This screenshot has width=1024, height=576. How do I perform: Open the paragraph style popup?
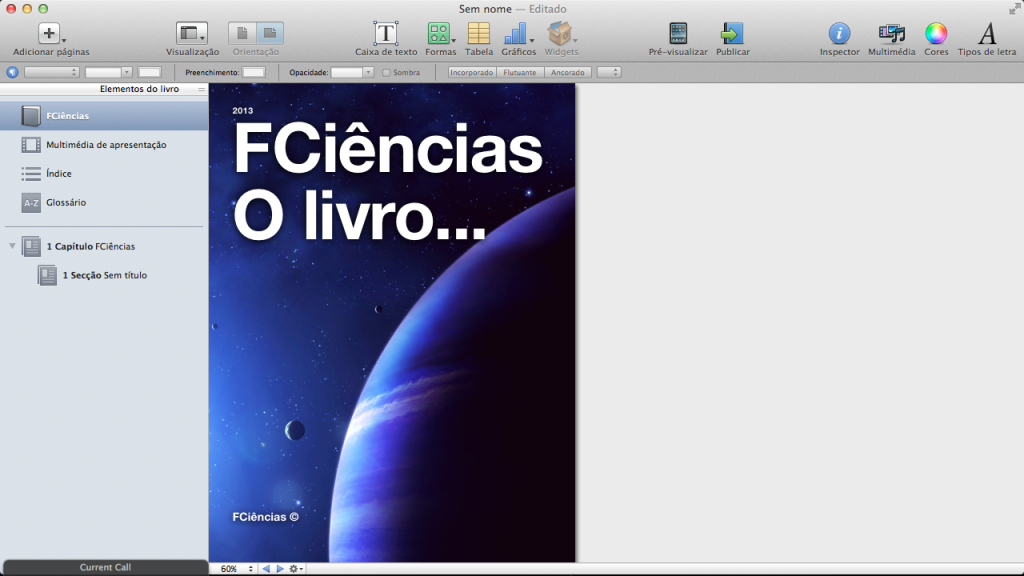(52, 72)
